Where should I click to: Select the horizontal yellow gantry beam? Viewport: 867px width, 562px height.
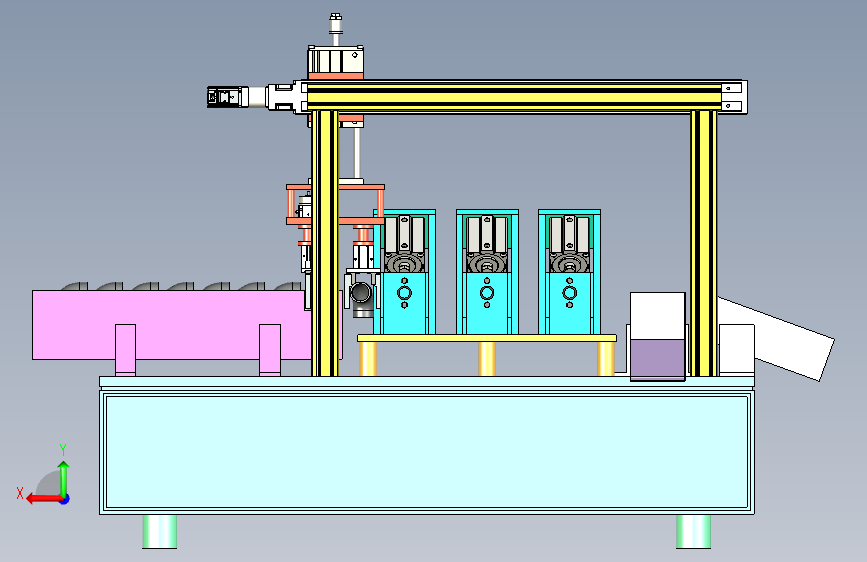click(x=514, y=97)
